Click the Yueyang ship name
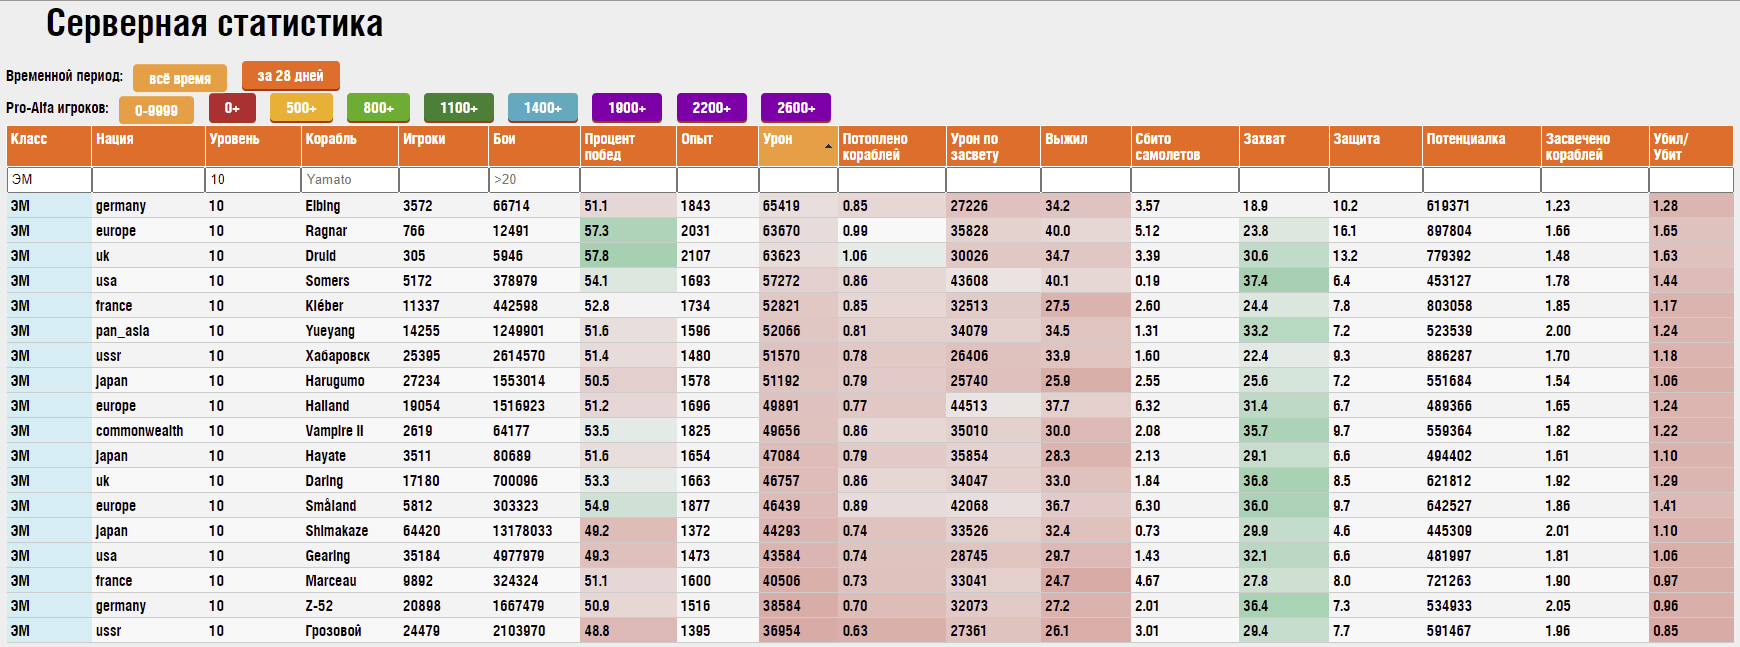The height and width of the screenshot is (647, 1740). [x=330, y=331]
